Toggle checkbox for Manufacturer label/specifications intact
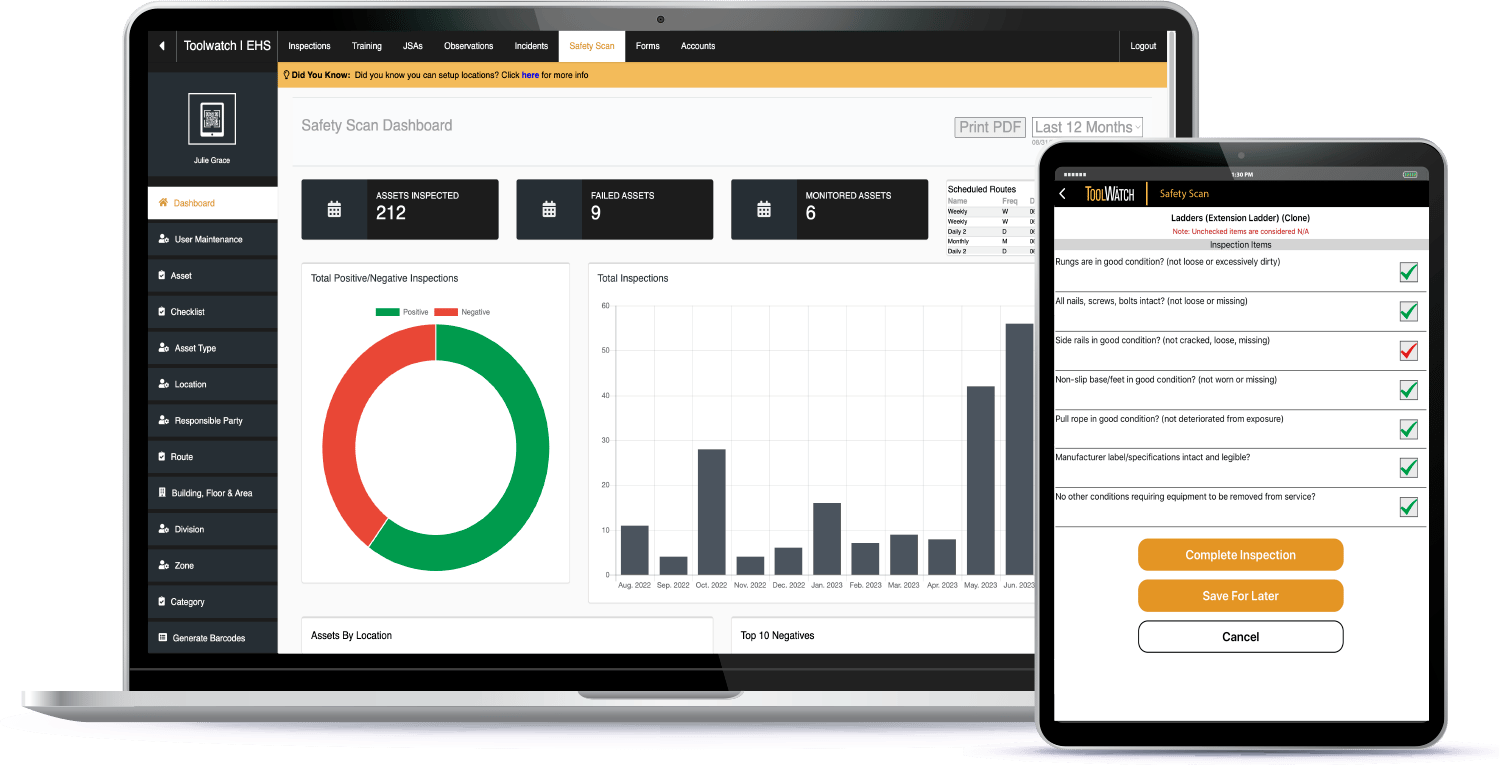1500x765 pixels. [1408, 467]
